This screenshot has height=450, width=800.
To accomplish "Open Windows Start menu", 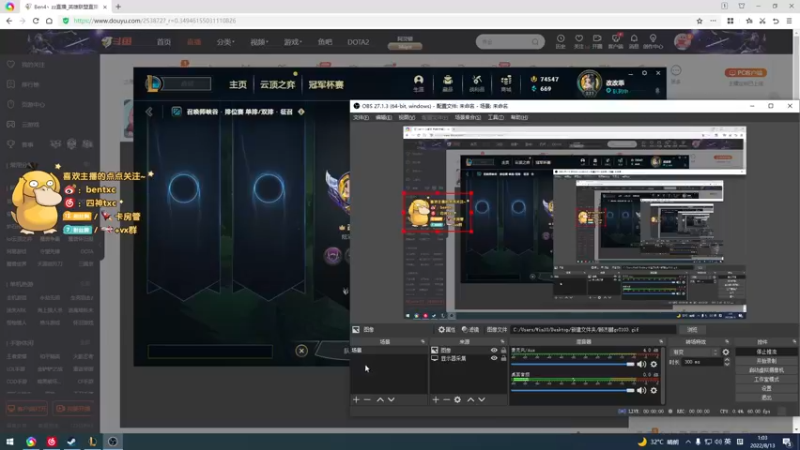I will [x=10, y=441].
